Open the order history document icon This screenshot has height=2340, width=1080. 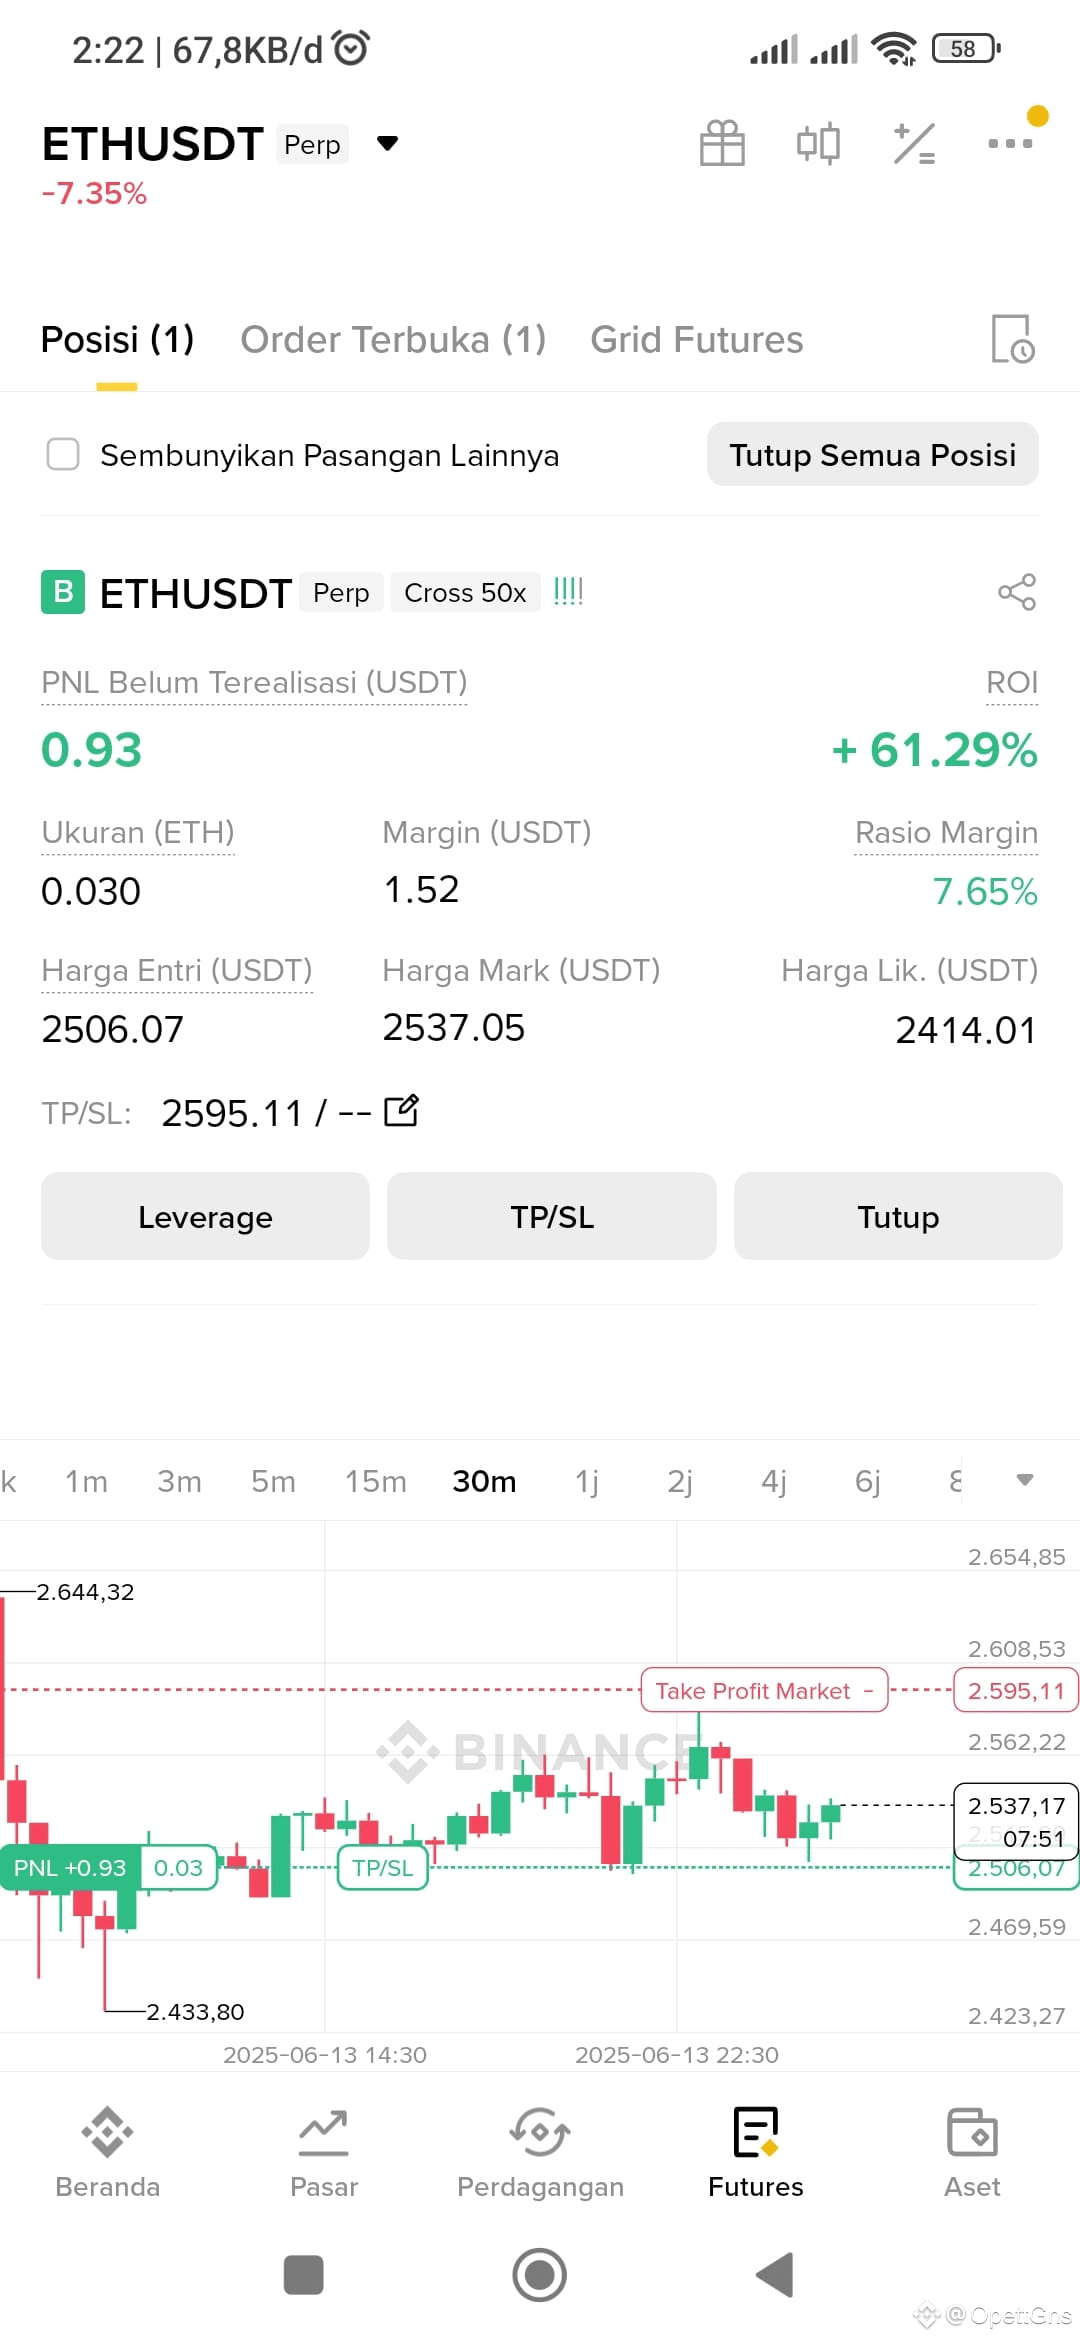1012,339
